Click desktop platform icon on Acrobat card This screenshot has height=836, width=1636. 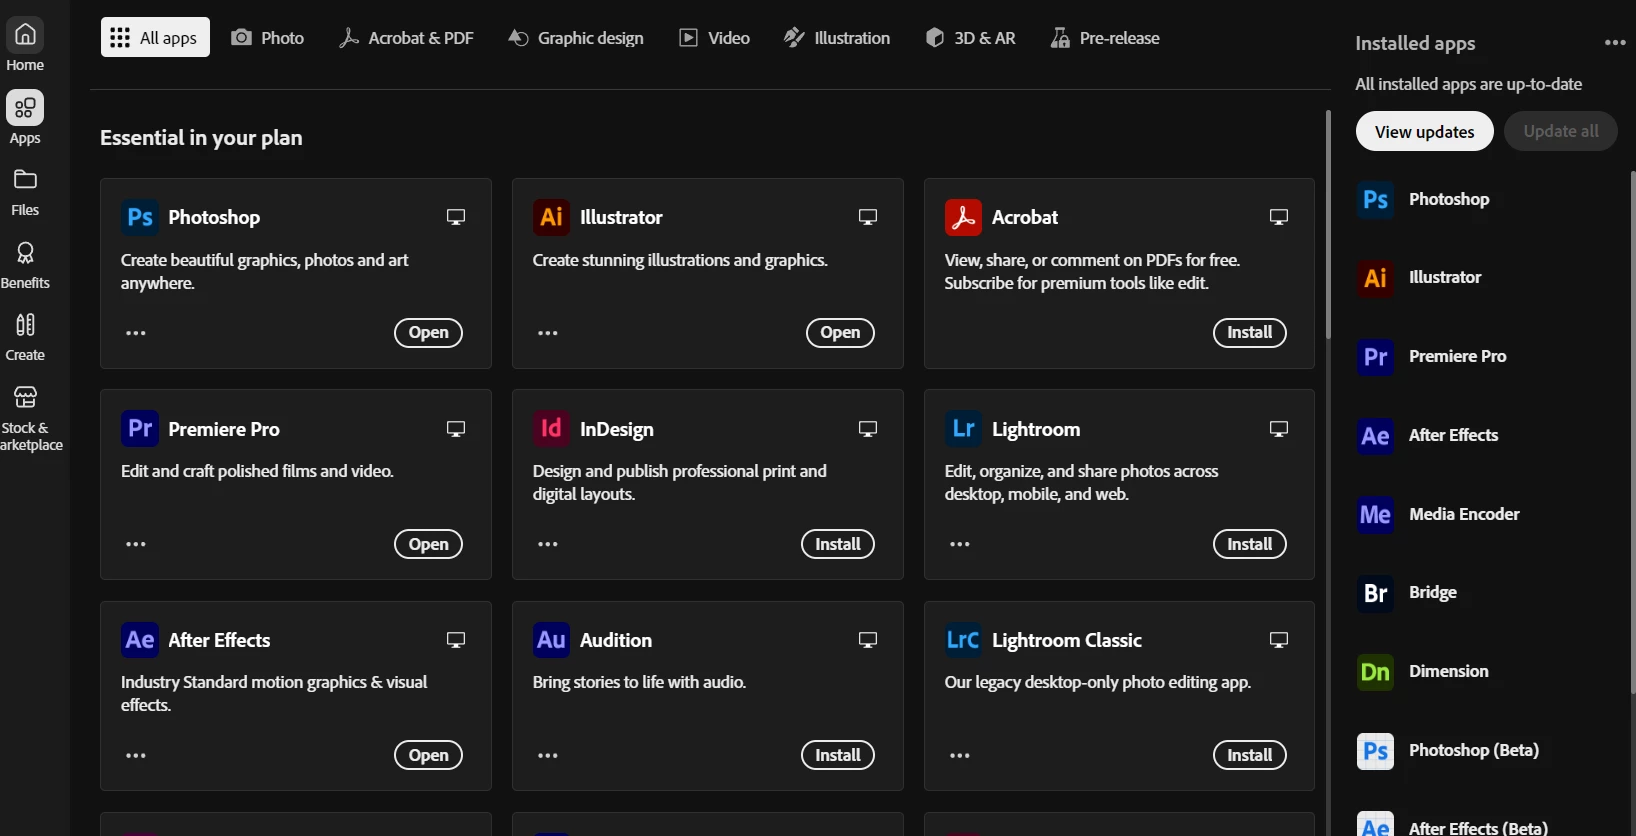click(x=1279, y=217)
